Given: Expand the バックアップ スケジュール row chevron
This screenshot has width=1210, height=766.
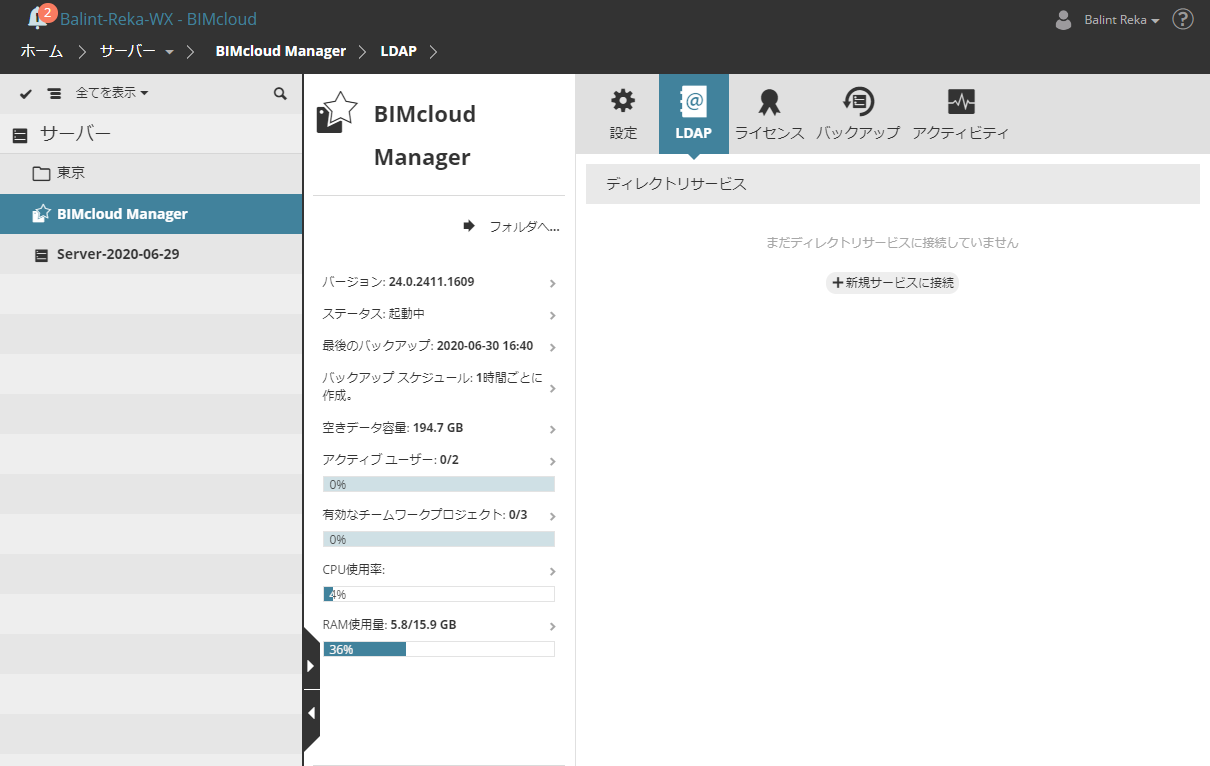Looking at the screenshot, I should coord(553,389).
